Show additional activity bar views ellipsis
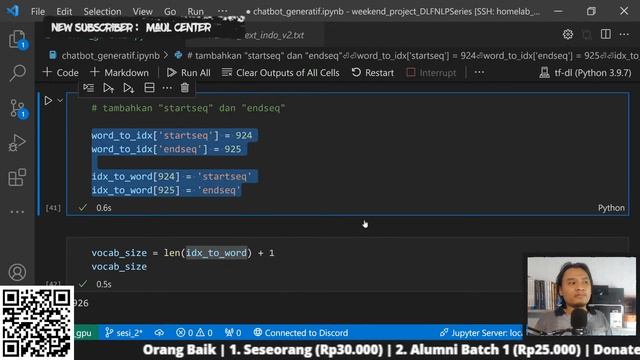The height and width of the screenshot is (360, 640). point(17,212)
